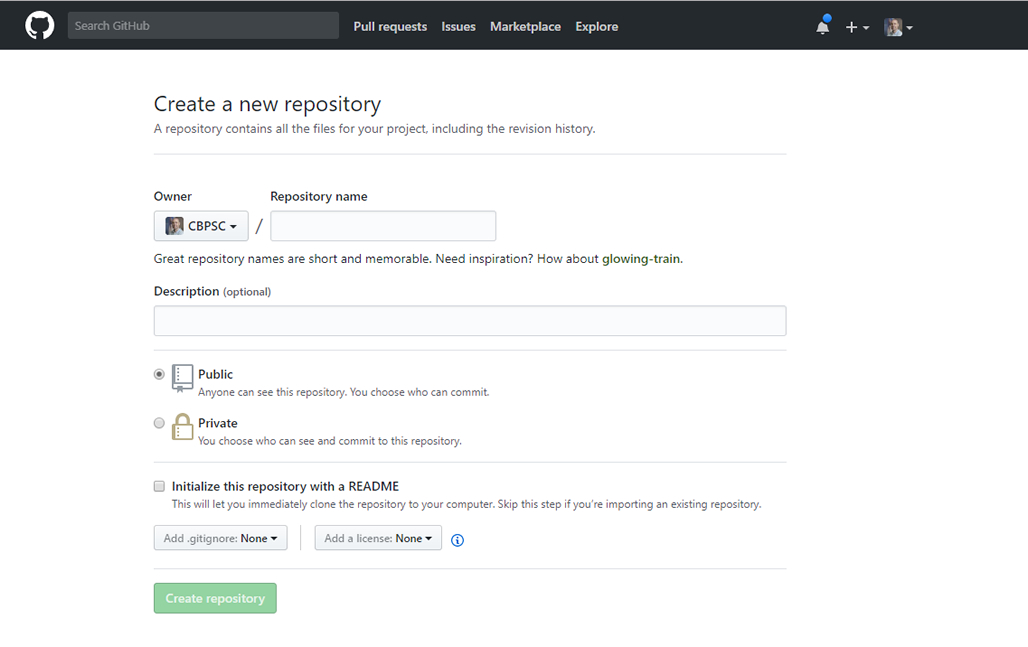The width and height of the screenshot is (1028, 647).
Task: Use the suggested name glowing-train
Action: click(x=641, y=259)
